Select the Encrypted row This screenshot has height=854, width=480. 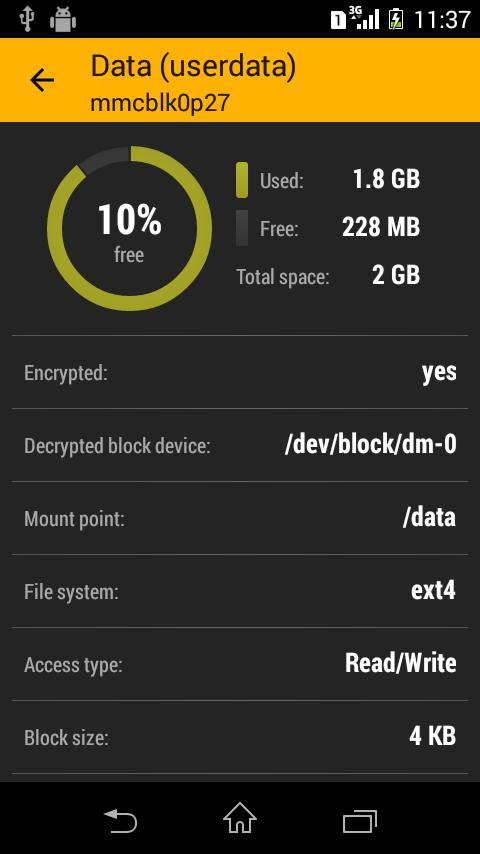point(240,373)
